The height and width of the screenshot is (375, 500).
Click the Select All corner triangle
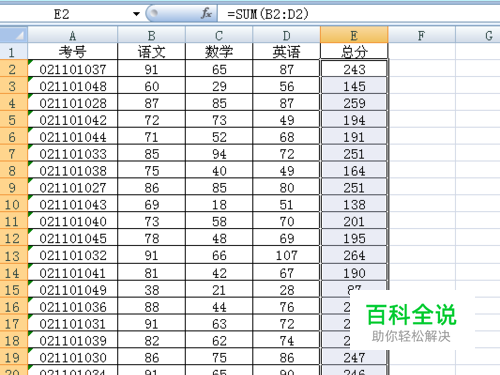click(14, 35)
